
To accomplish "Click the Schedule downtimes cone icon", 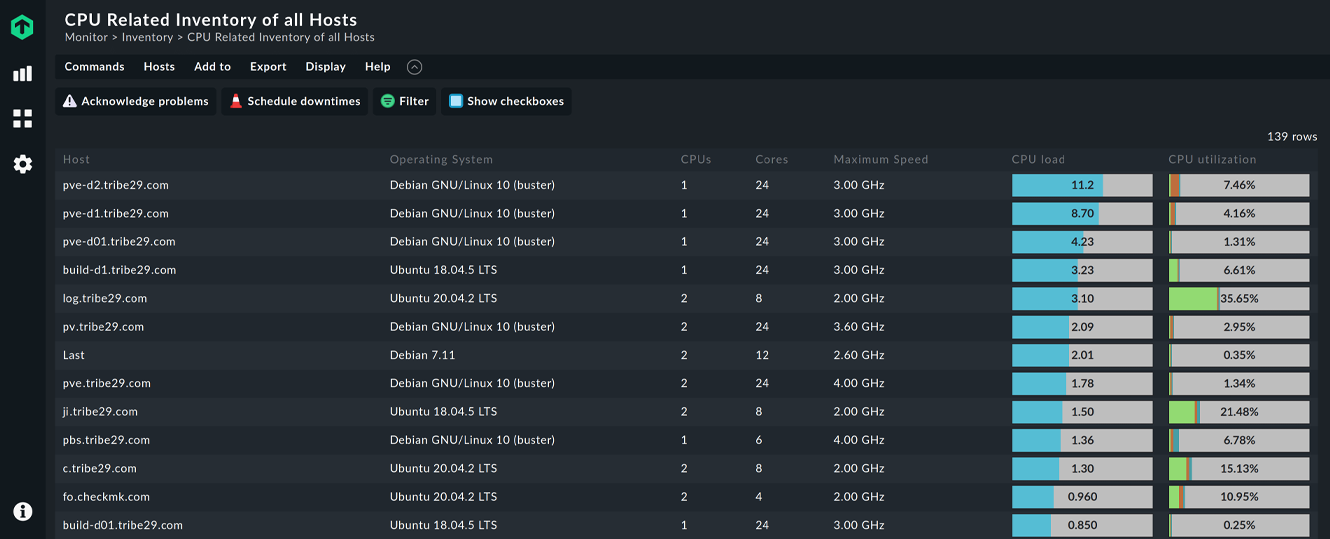I will (x=236, y=101).
